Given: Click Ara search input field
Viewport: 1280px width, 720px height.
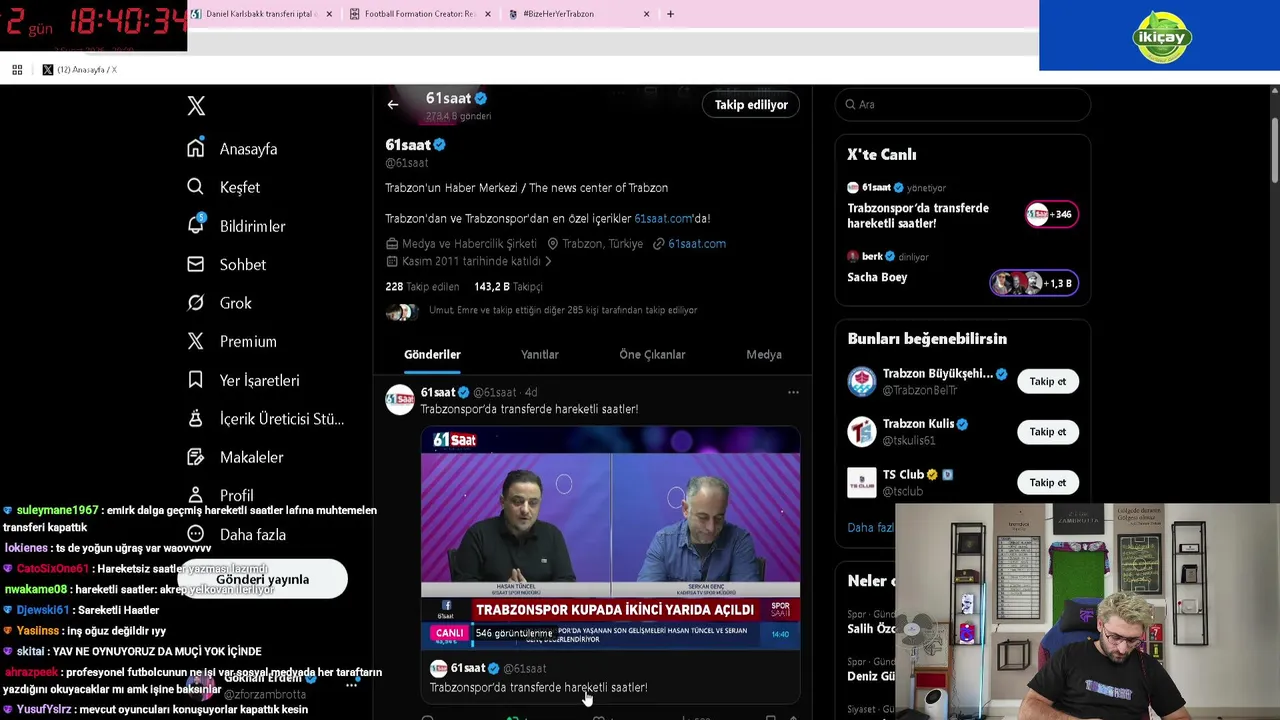Looking at the screenshot, I should [x=962, y=104].
